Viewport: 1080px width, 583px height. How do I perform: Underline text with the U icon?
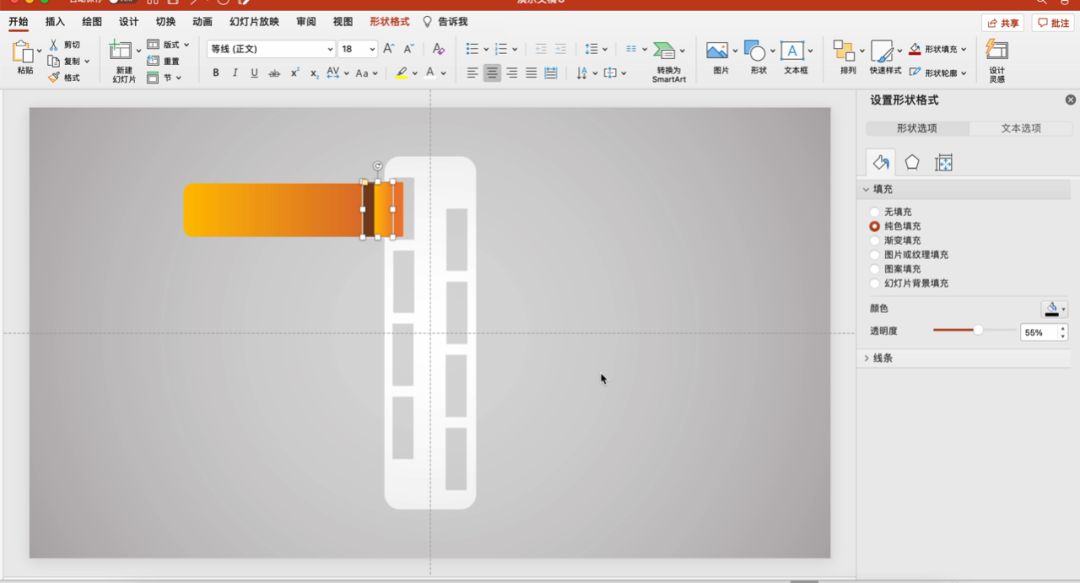[254, 72]
